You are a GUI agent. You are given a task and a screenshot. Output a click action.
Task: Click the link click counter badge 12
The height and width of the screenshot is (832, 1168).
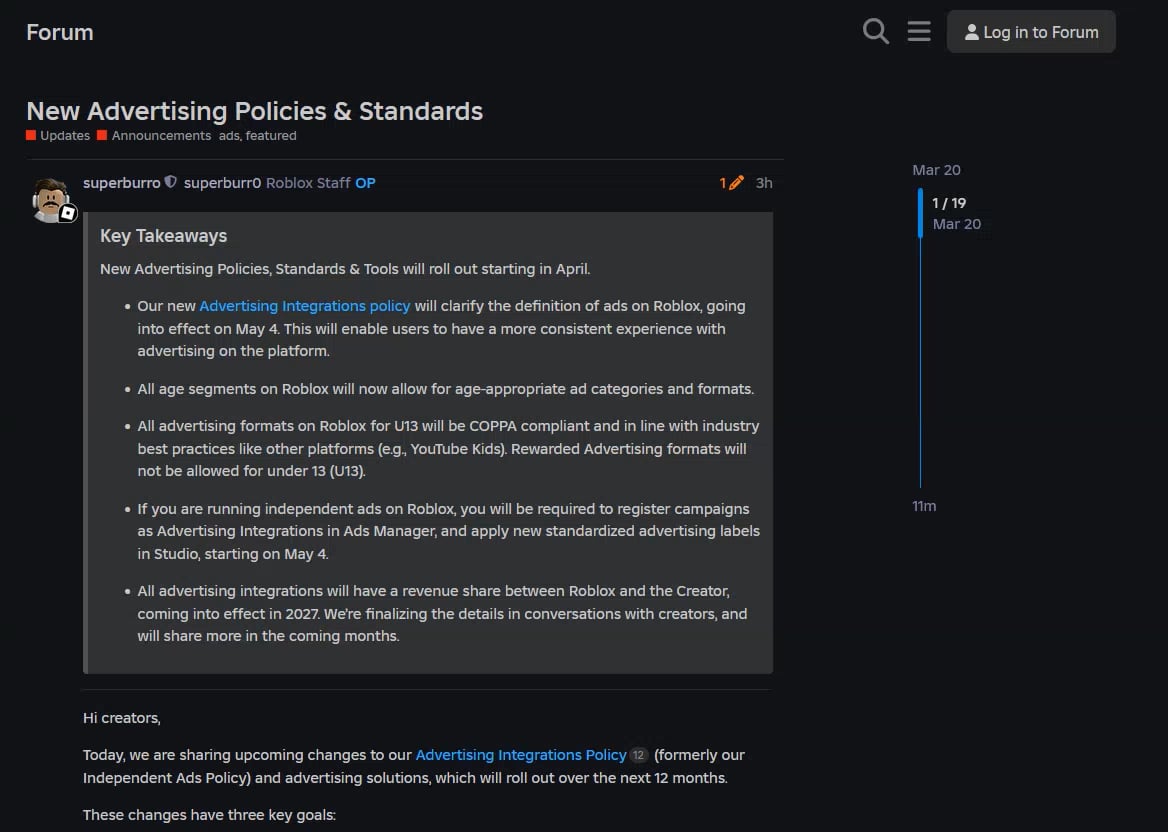point(639,756)
